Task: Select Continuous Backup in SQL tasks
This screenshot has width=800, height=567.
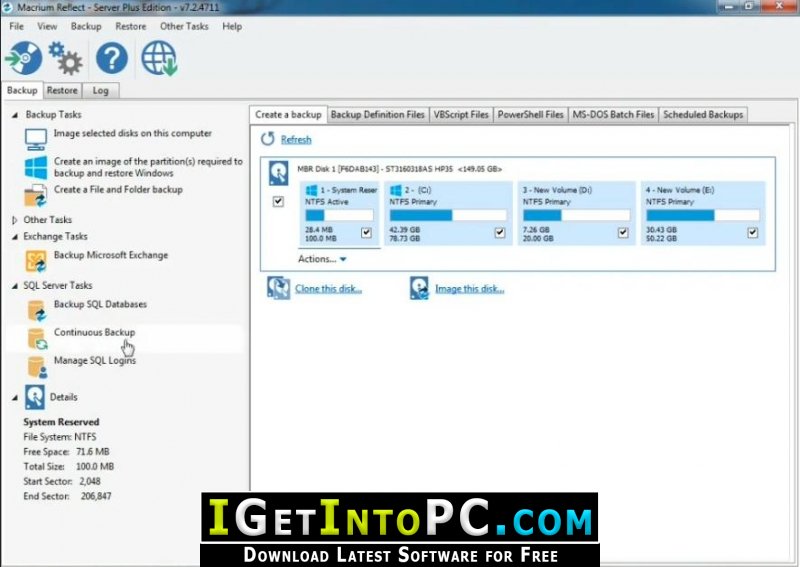Action: pos(94,332)
